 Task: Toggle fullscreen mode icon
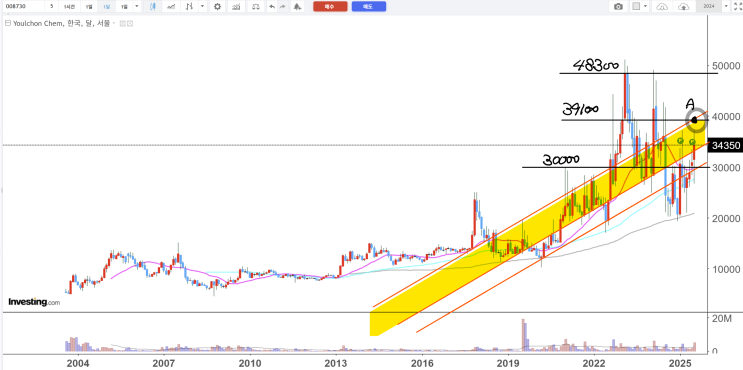(x=737, y=7)
